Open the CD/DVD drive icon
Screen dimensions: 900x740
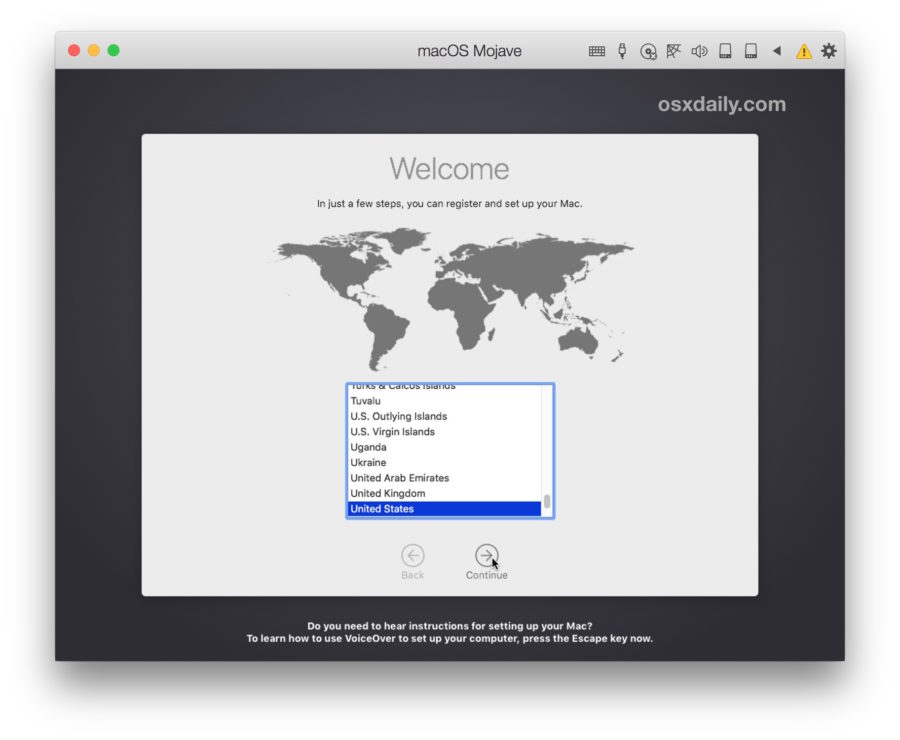coord(648,52)
